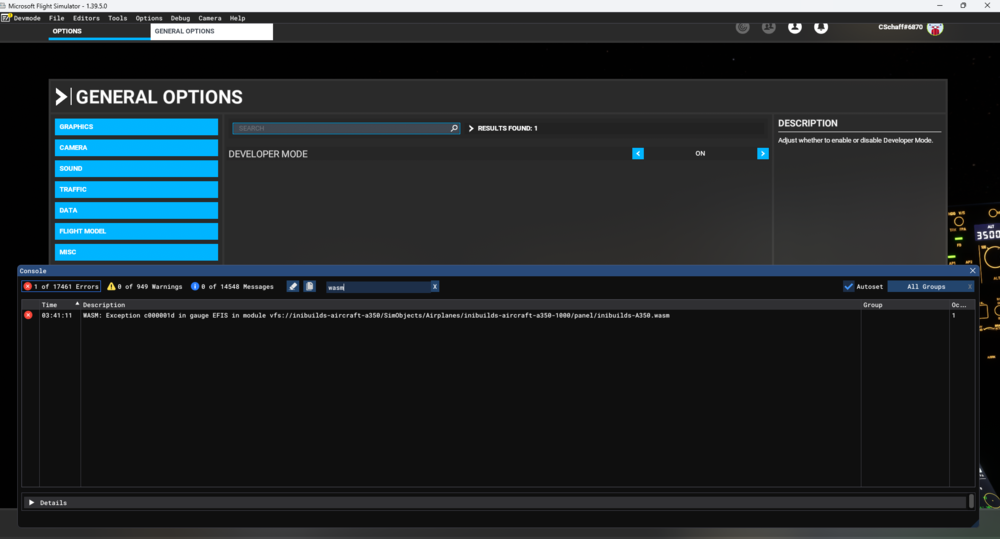The height and width of the screenshot is (539, 1000).
Task: Select the Camera options category
Action: click(x=136, y=147)
